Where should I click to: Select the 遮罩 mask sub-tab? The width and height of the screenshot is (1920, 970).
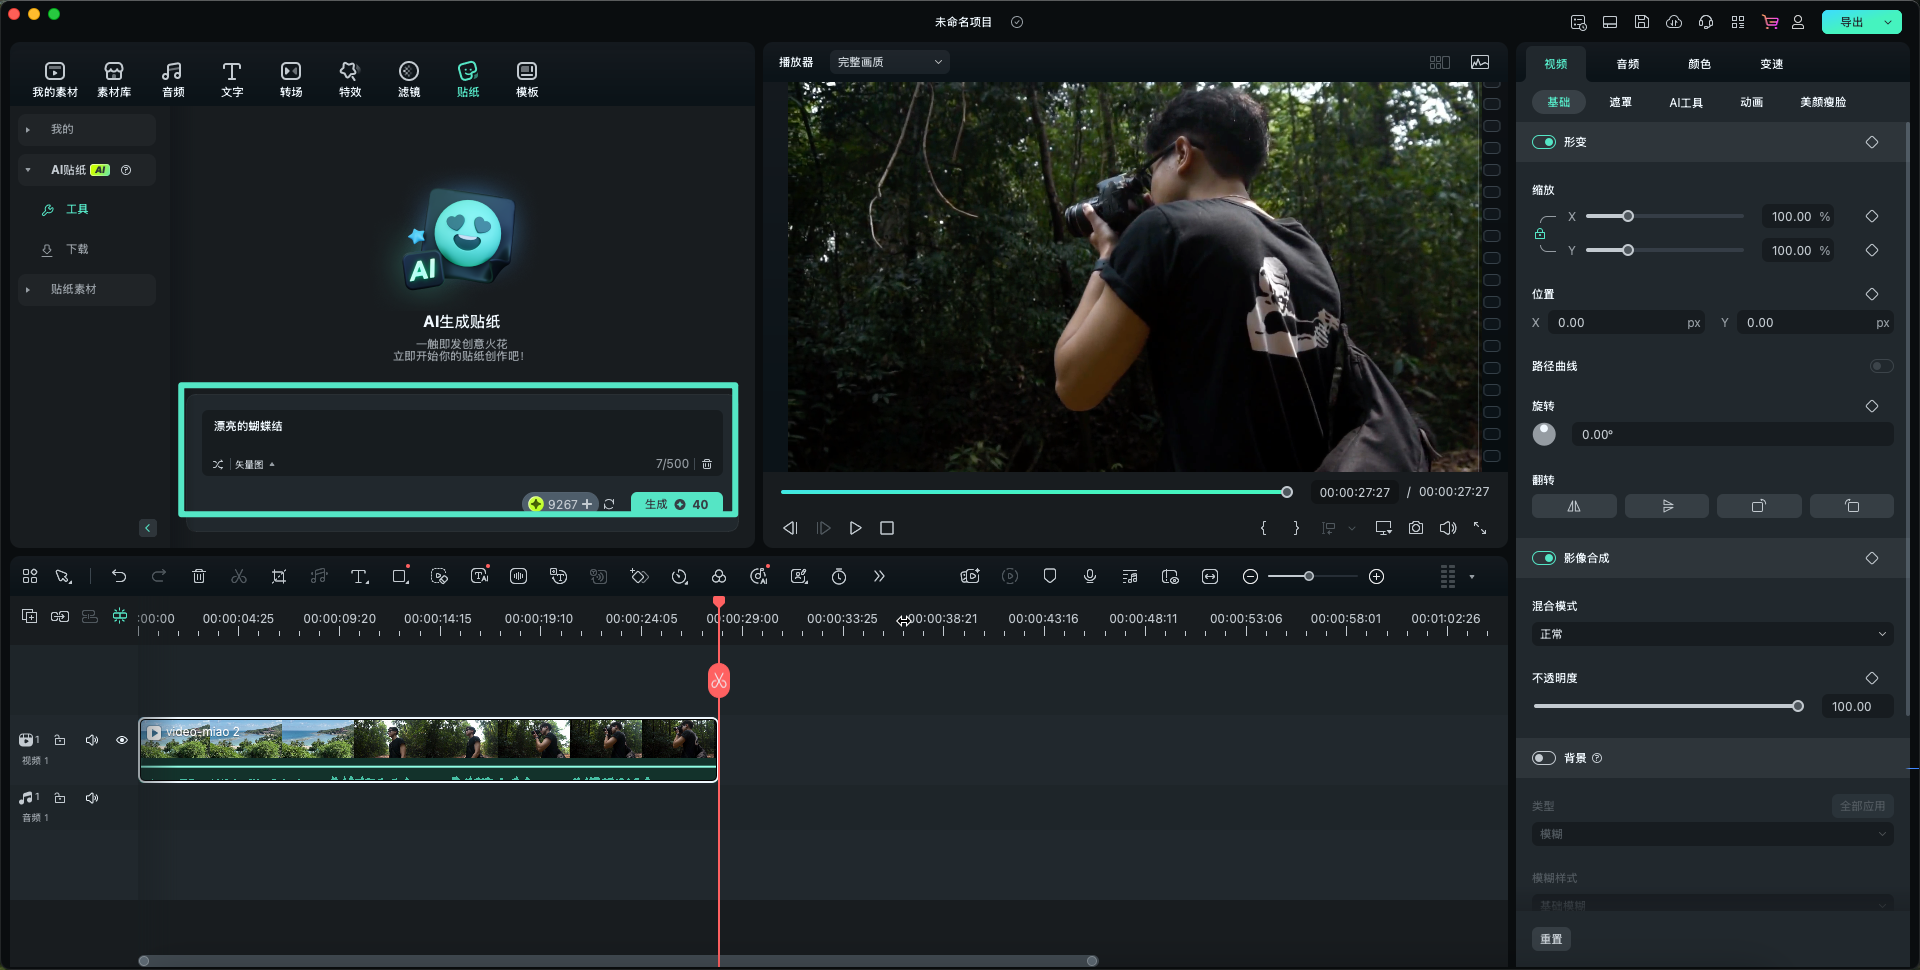[1620, 102]
